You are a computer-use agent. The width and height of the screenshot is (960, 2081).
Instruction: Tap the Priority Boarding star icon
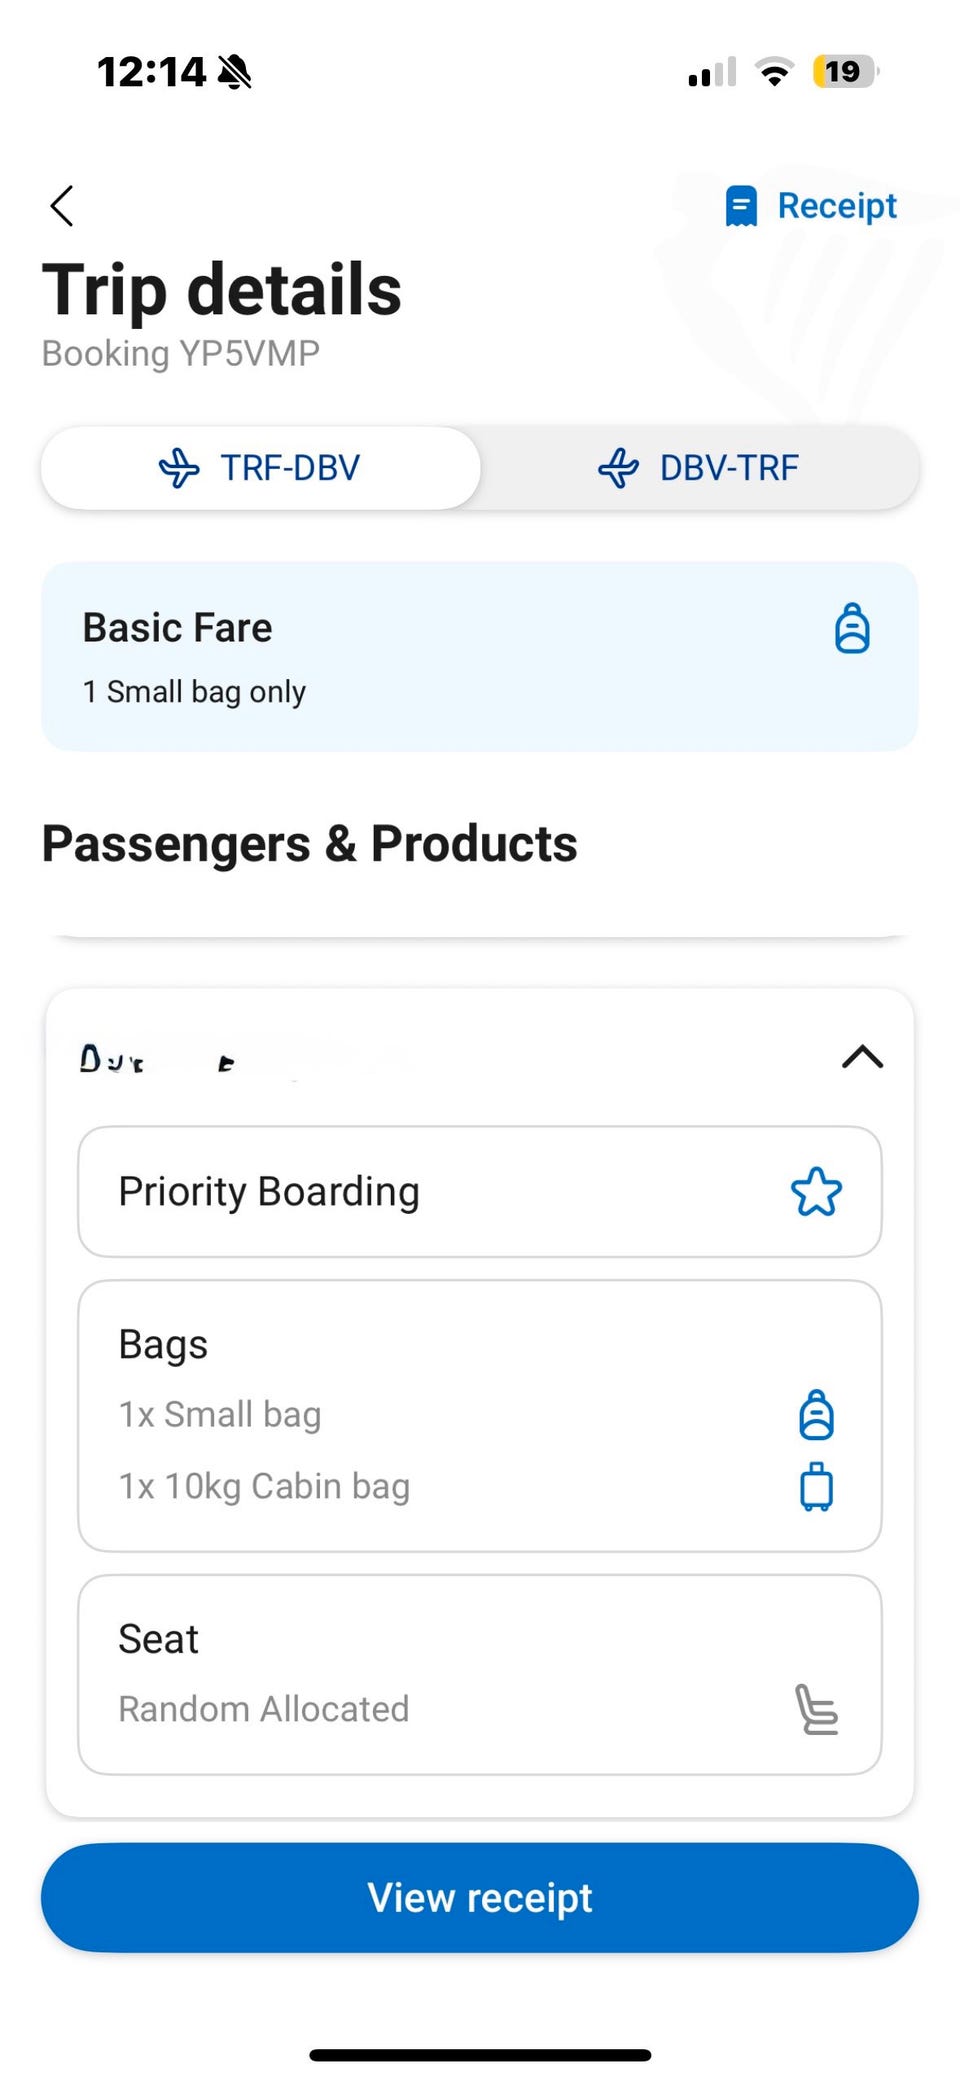click(x=816, y=1192)
